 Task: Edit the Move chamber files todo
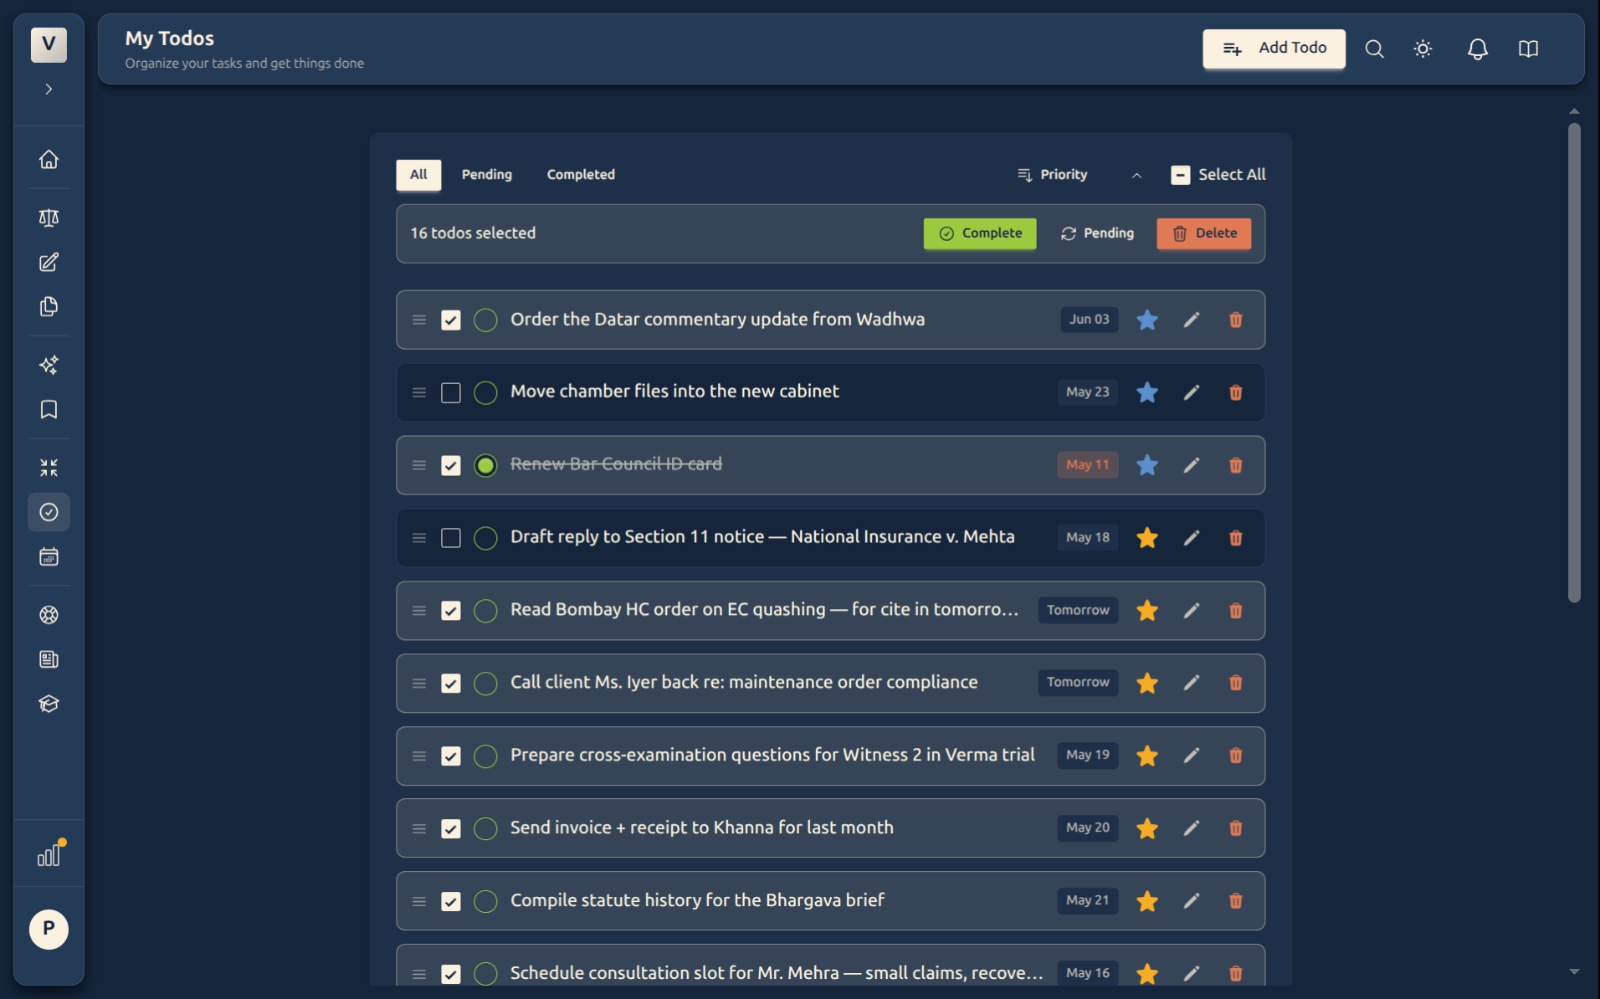pos(1191,393)
